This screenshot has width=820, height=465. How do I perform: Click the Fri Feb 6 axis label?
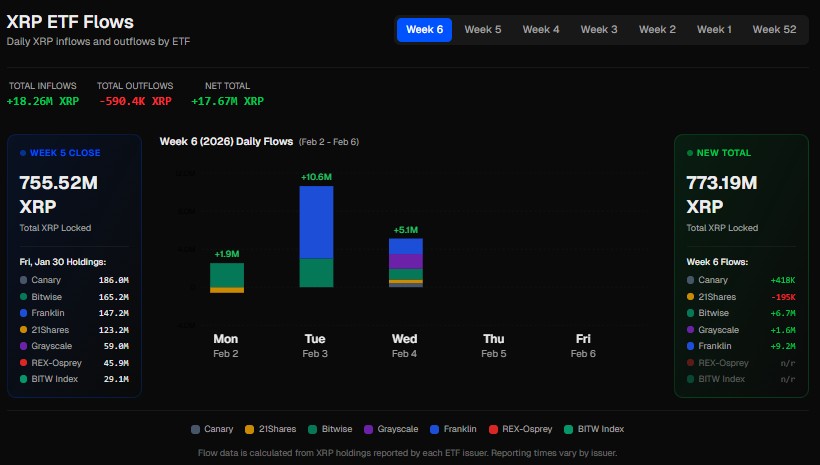(x=583, y=346)
